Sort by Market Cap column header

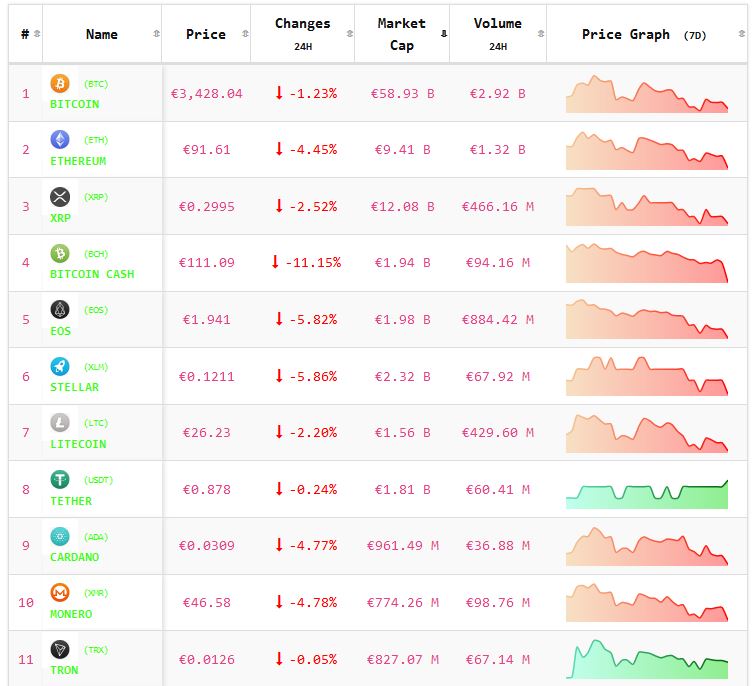[x=401, y=34]
